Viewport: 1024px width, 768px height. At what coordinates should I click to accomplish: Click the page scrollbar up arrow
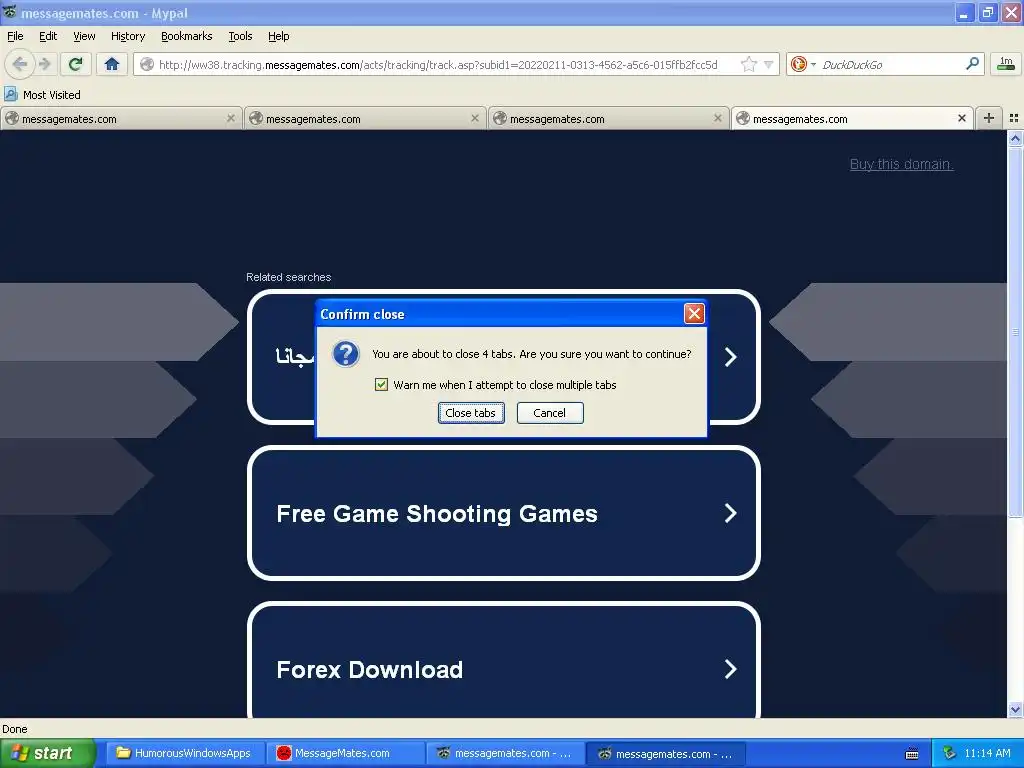(x=1015, y=138)
